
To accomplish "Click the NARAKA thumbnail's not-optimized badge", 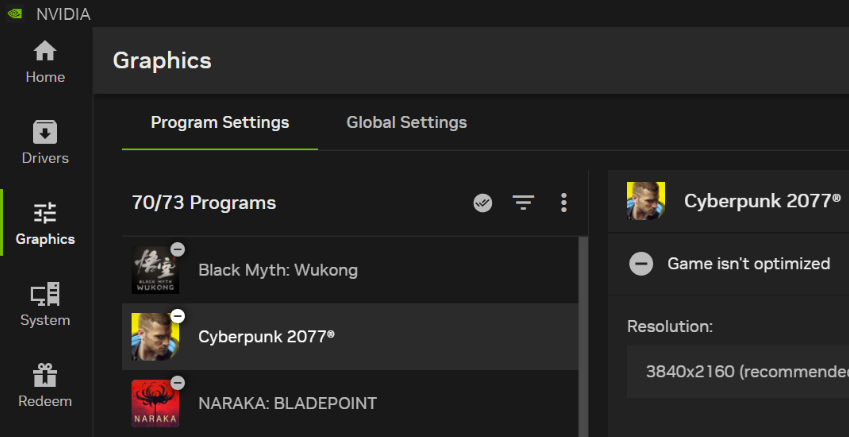I will (177, 383).
